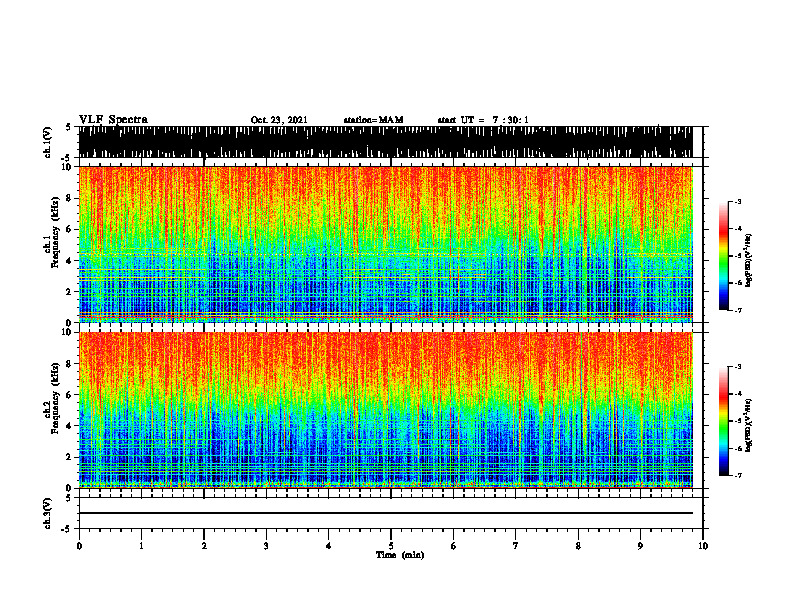Click time axis tick label 5 minutes
This screenshot has width=792, height=612.
pyautogui.click(x=391, y=546)
